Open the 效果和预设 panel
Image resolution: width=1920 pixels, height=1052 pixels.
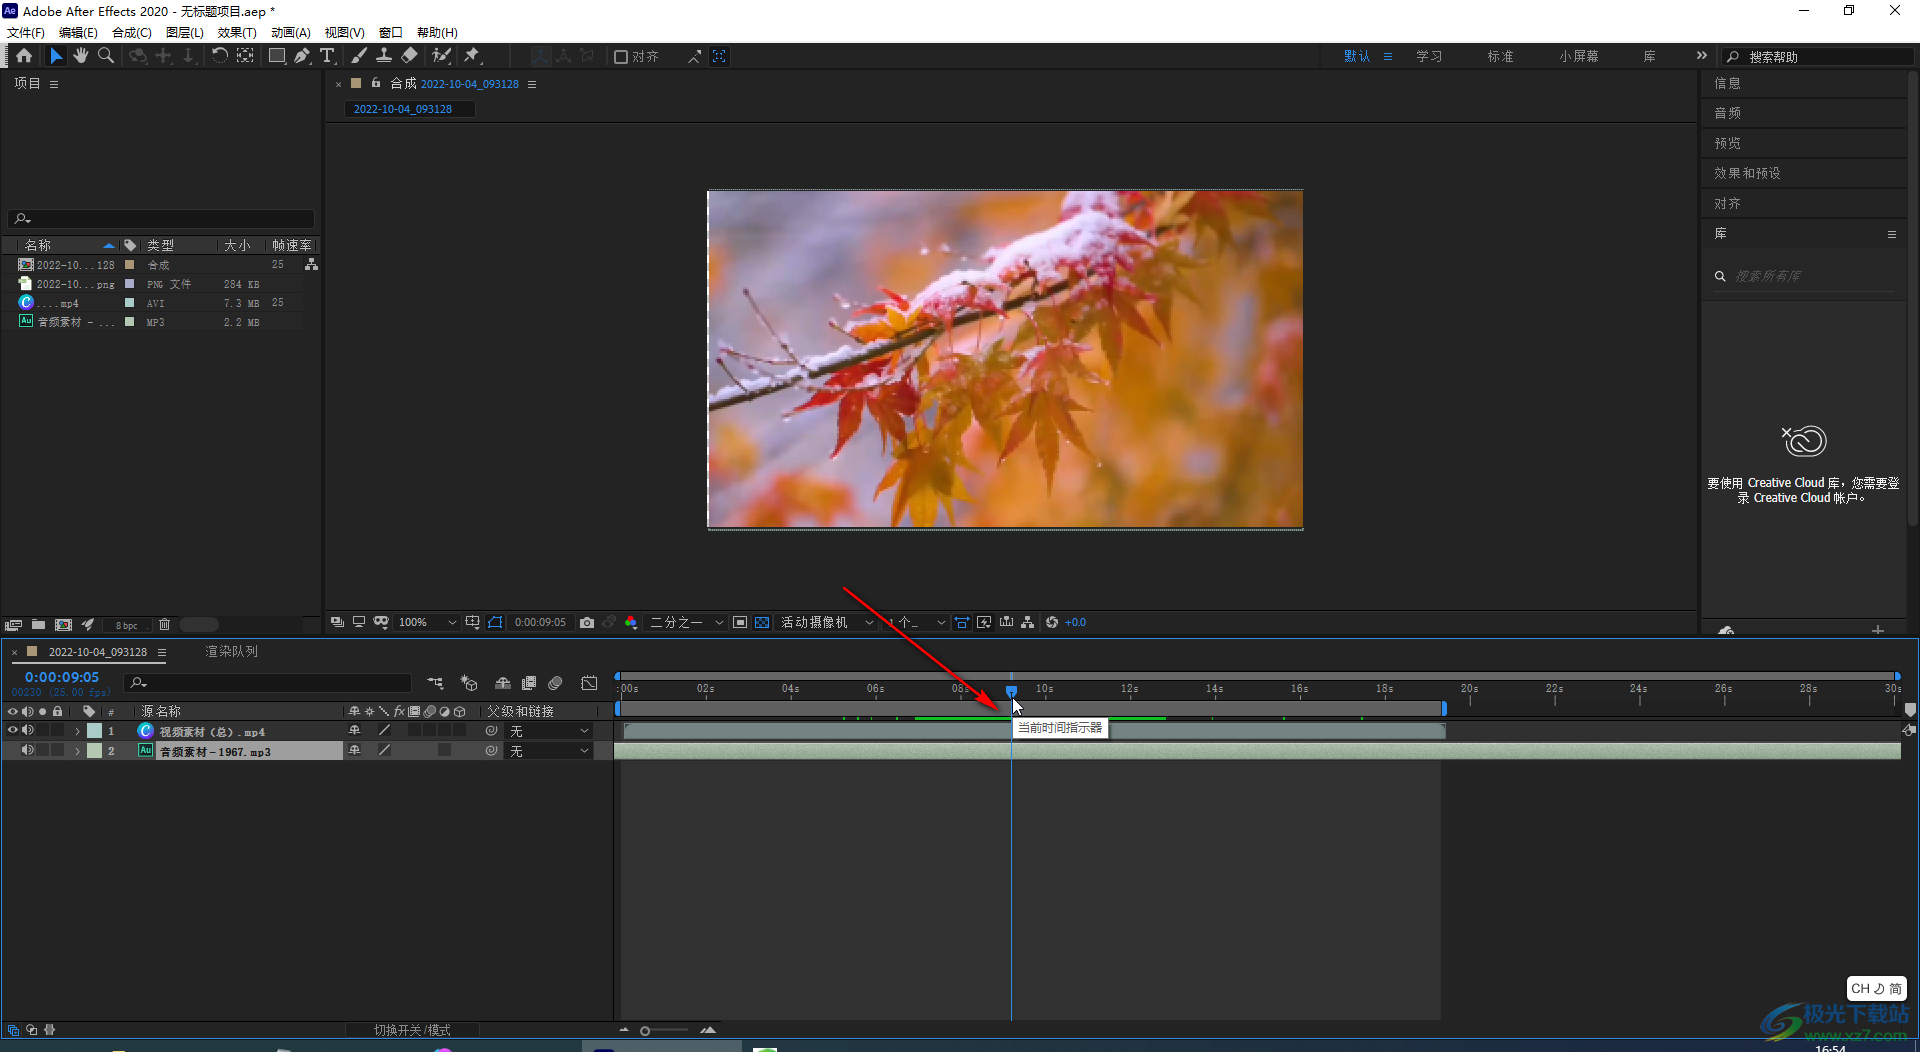(x=1747, y=173)
